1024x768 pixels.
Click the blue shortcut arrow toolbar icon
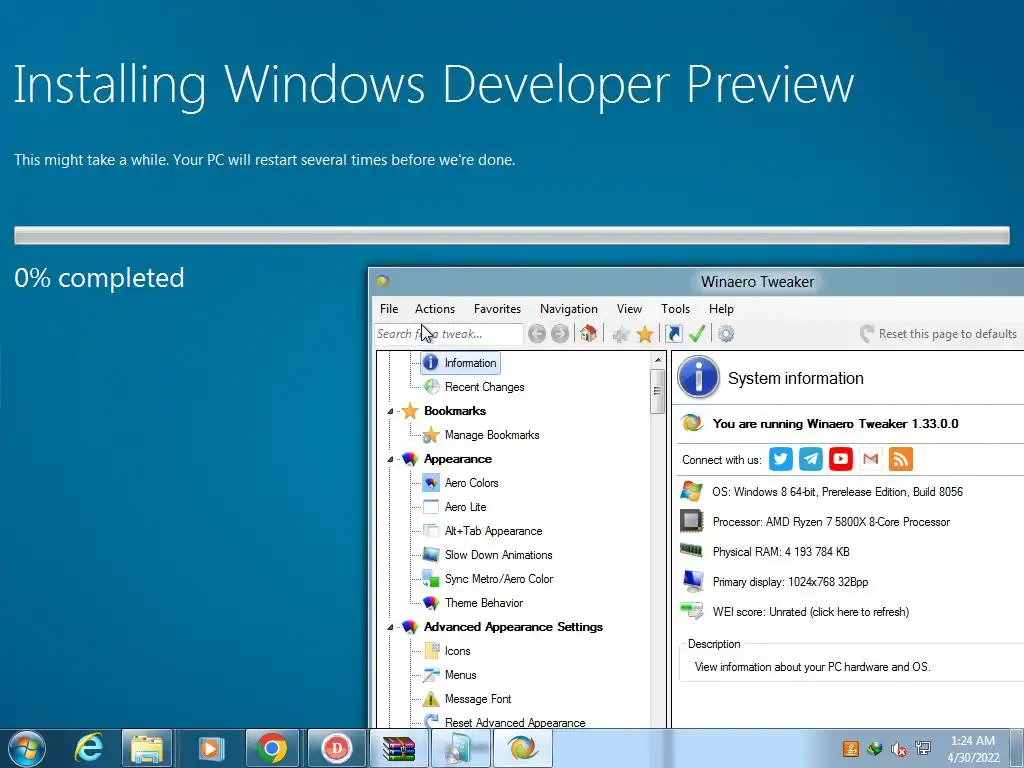pyautogui.click(x=673, y=334)
